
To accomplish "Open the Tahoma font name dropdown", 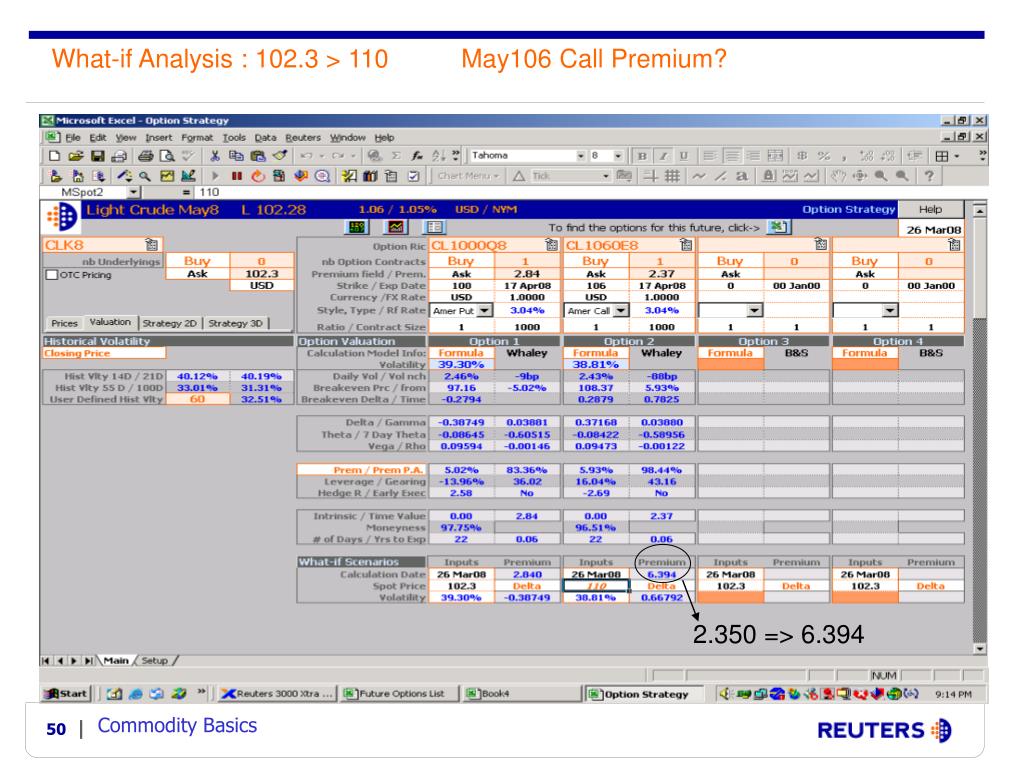I will click(580, 156).
